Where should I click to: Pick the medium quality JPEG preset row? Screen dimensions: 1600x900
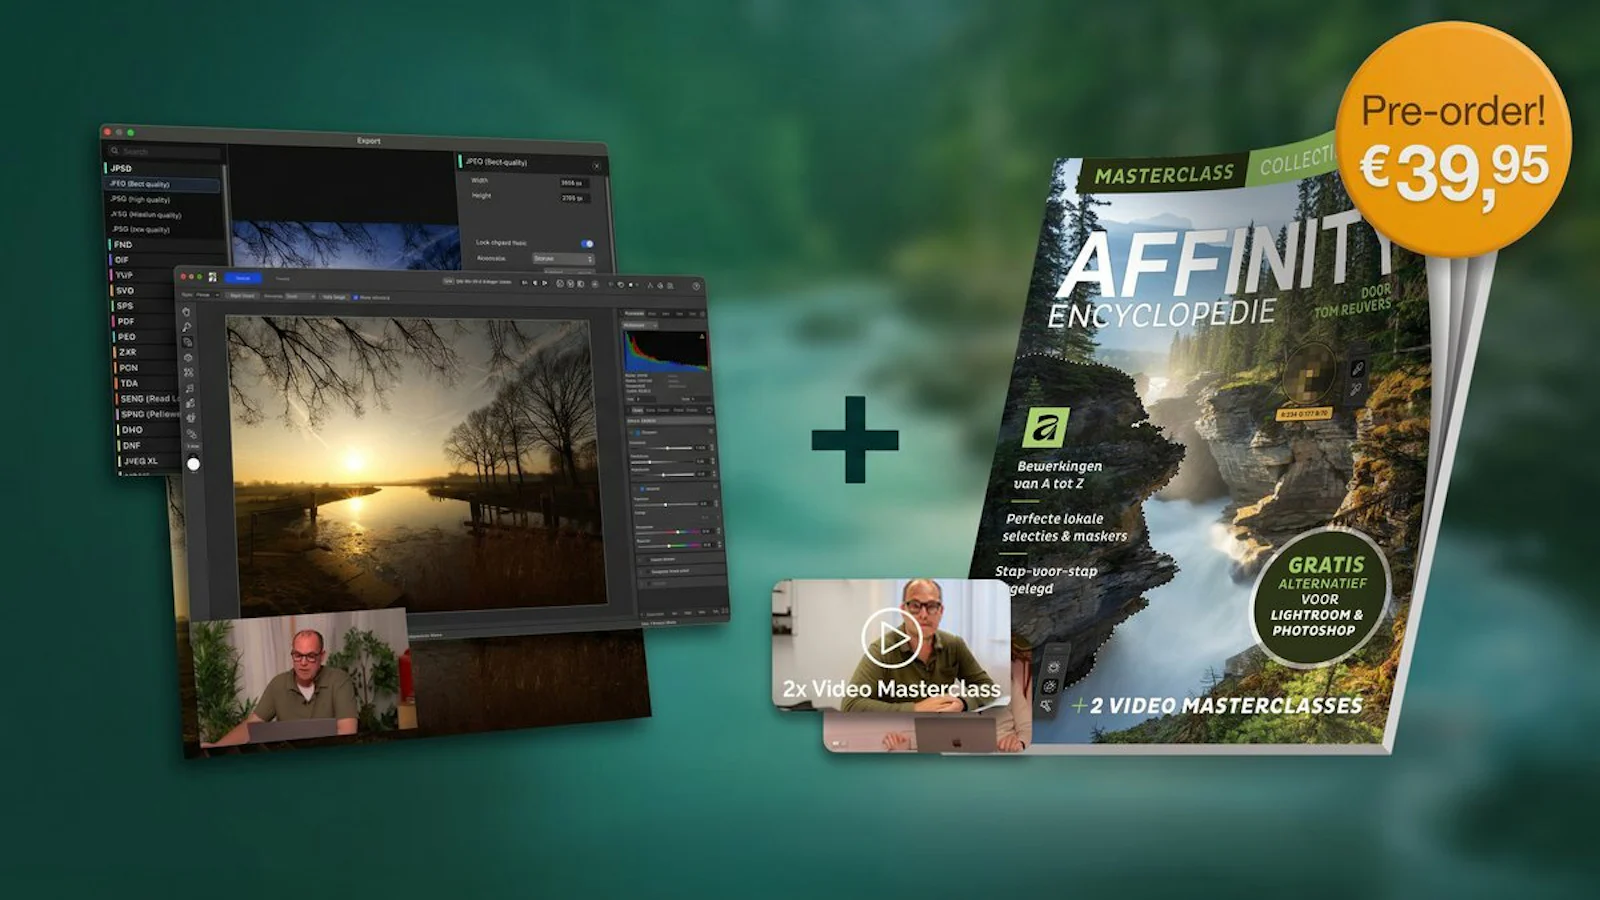pos(165,214)
